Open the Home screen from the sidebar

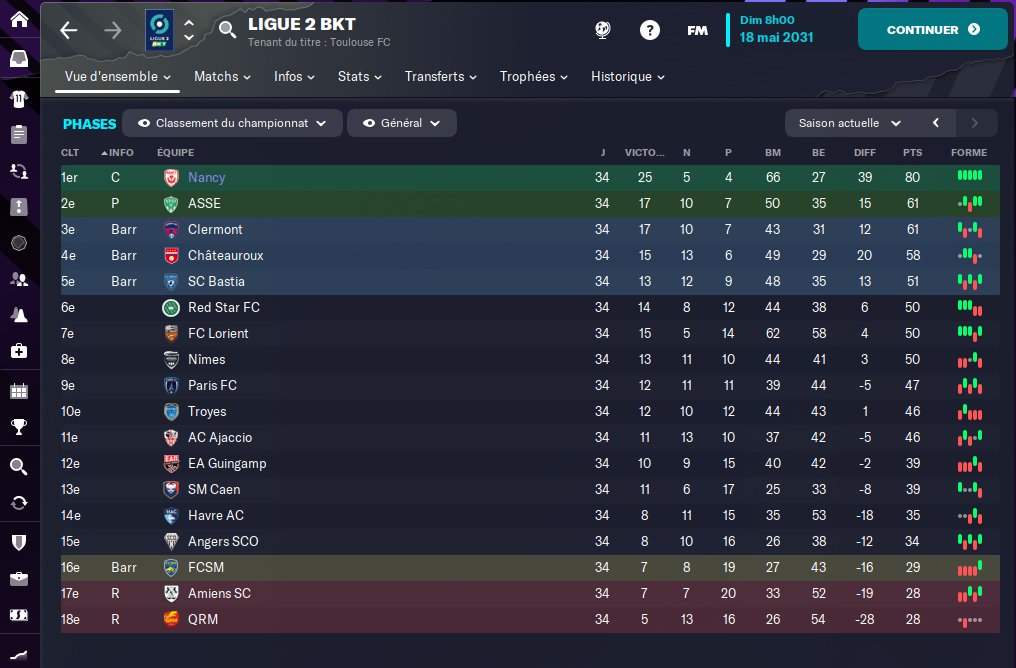19,20
